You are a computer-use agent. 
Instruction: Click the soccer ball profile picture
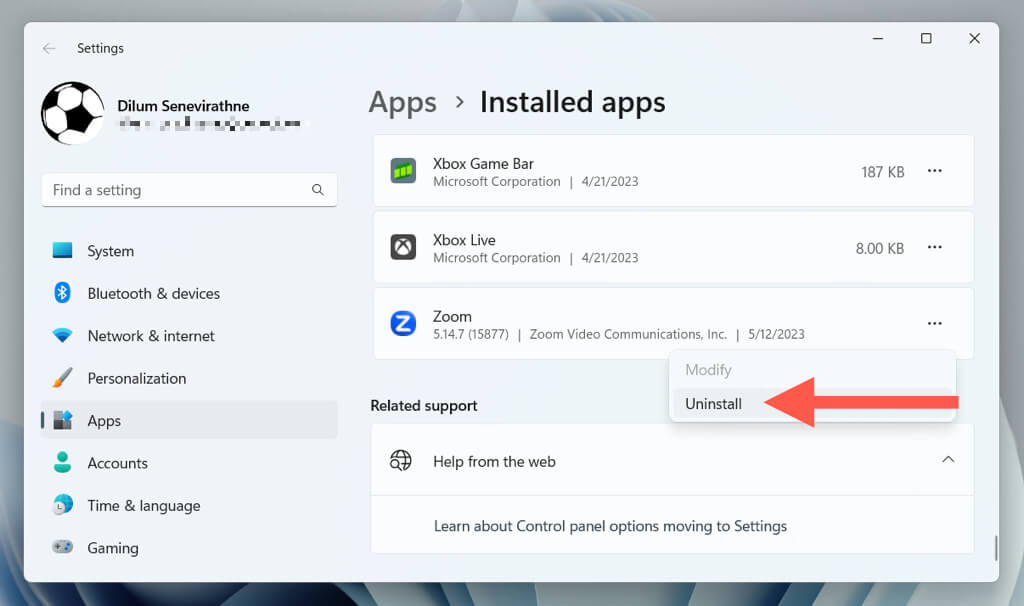pos(72,113)
